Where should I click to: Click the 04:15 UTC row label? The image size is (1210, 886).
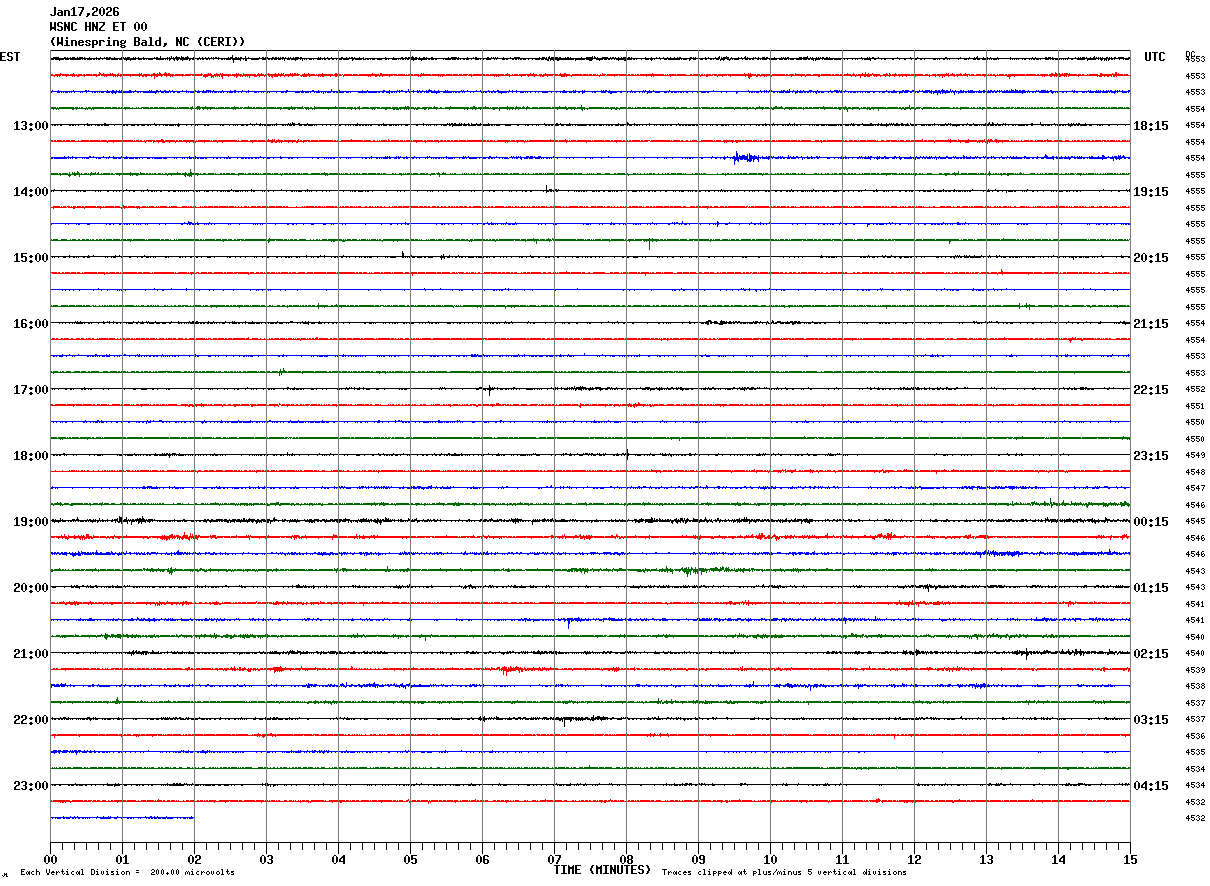pos(1151,786)
